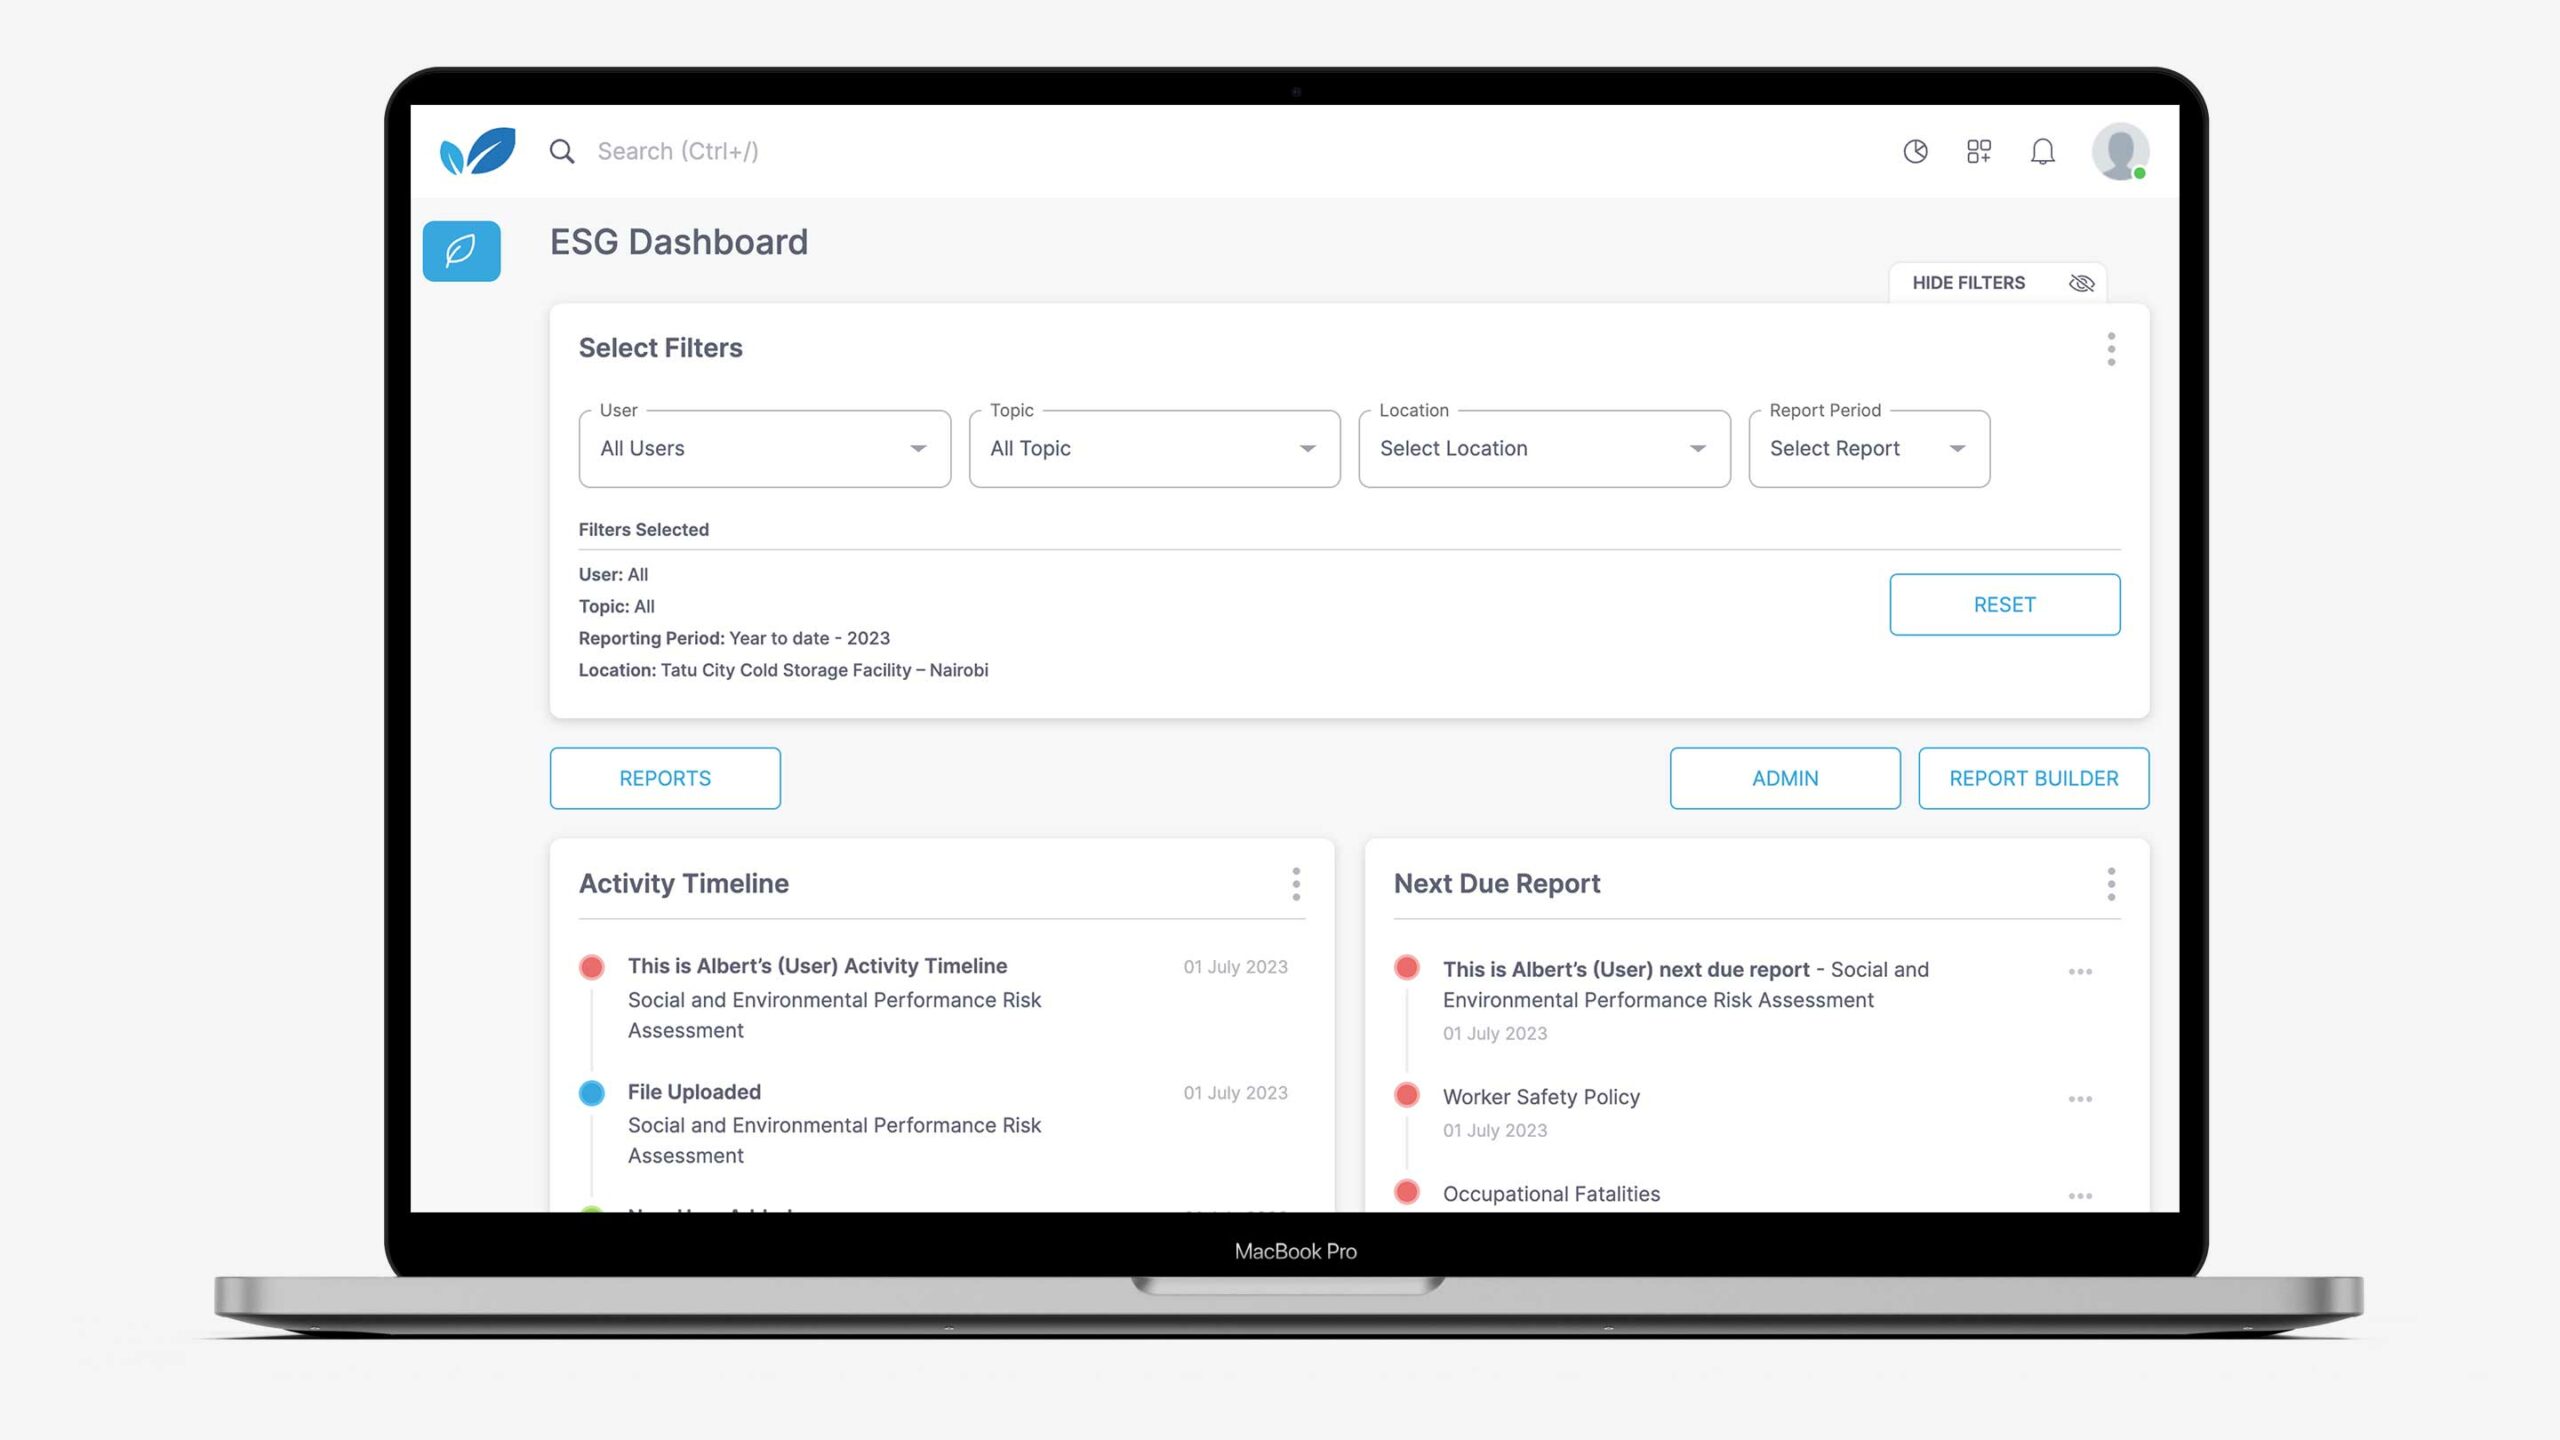Click Worker Safety Policy report item

(x=1542, y=1097)
